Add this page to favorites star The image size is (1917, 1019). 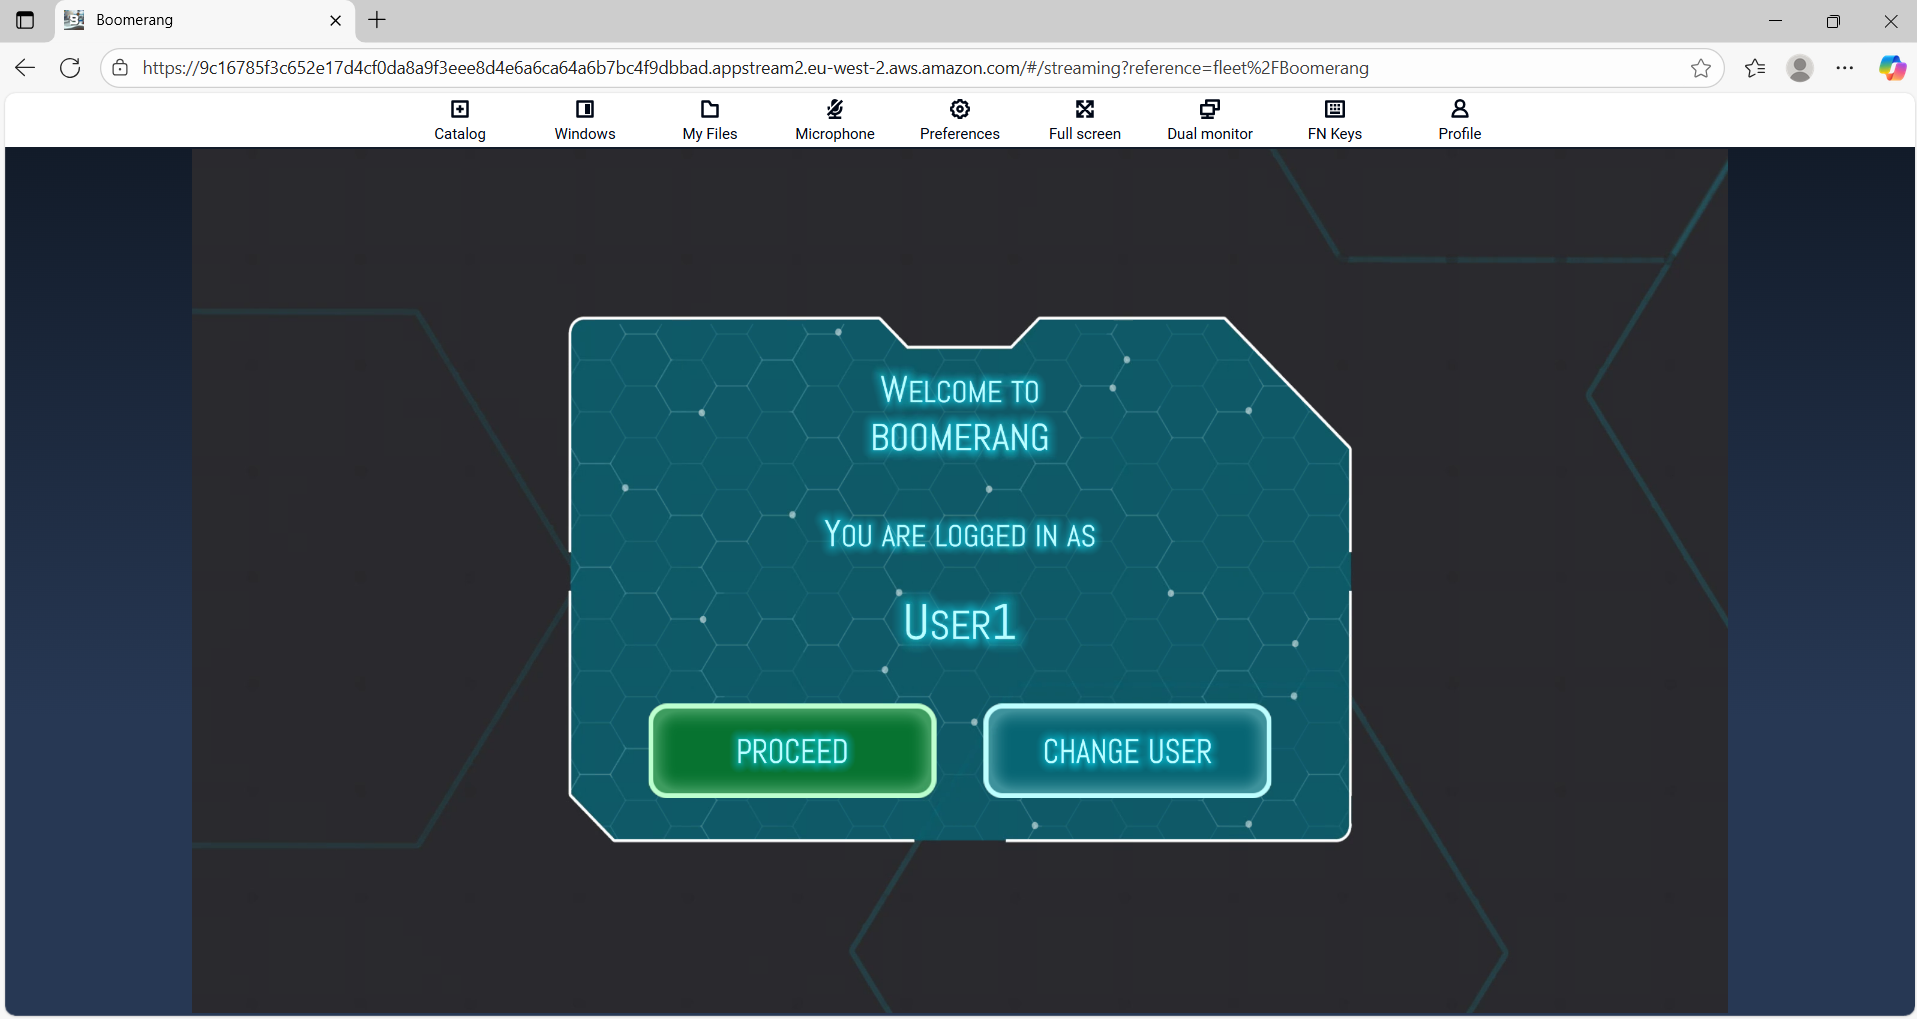tap(1701, 68)
